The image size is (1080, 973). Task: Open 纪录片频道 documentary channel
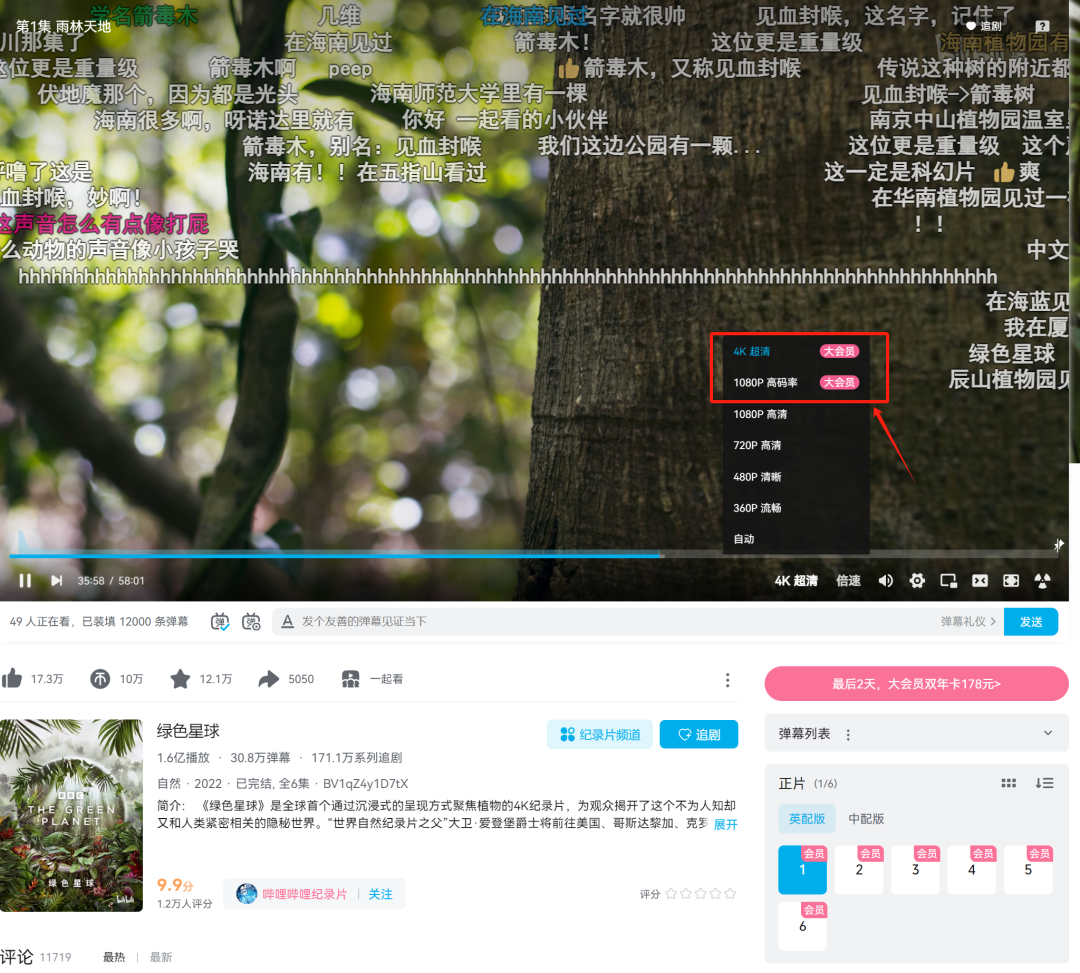[x=599, y=734]
